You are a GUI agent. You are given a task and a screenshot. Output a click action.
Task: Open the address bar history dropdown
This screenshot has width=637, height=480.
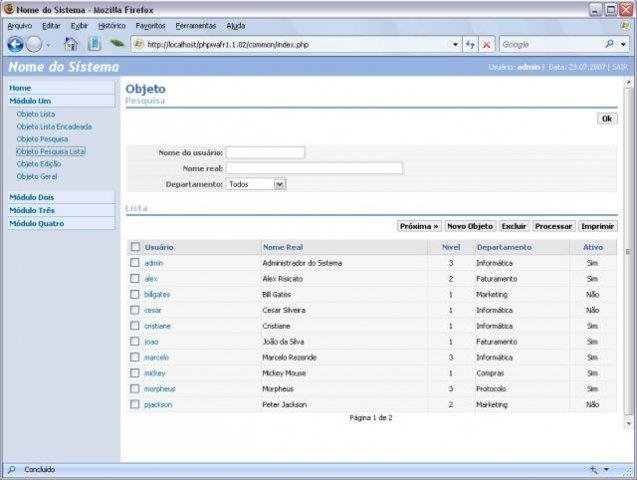(455, 45)
